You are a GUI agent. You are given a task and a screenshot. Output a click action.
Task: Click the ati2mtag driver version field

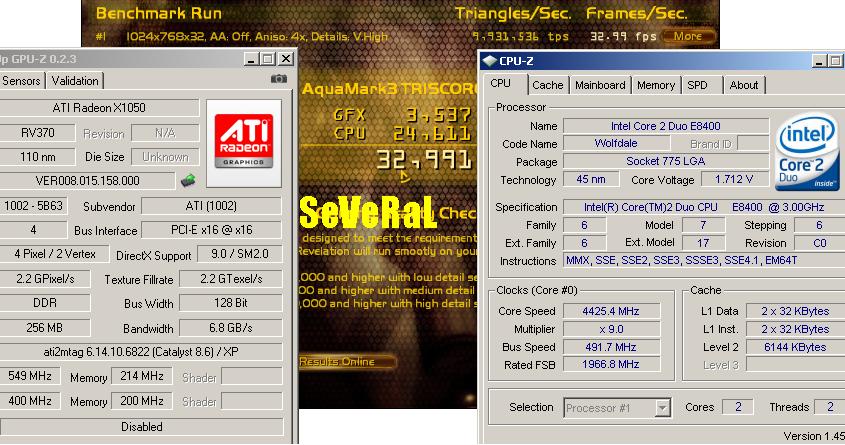[141, 352]
